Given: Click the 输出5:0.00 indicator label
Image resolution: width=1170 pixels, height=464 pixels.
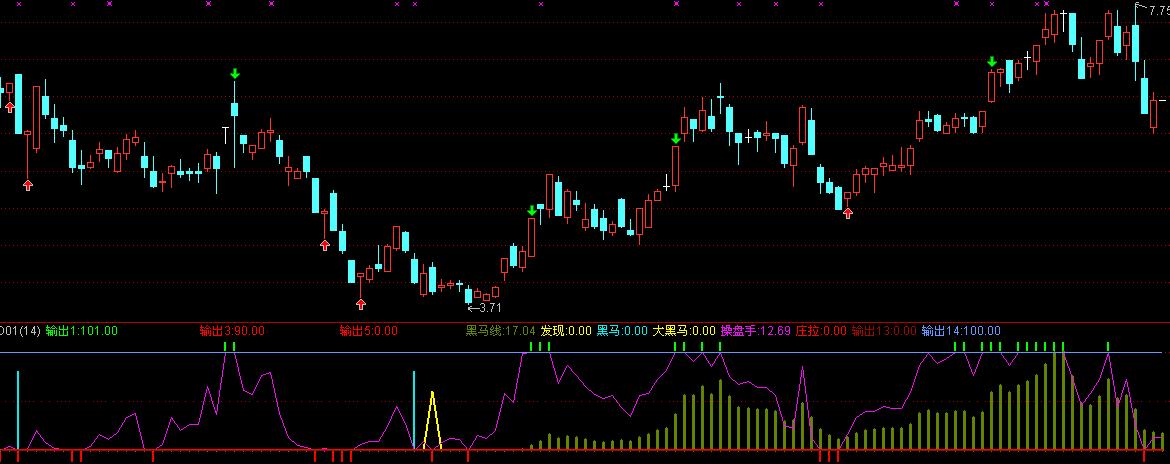Looking at the screenshot, I should click(369, 330).
